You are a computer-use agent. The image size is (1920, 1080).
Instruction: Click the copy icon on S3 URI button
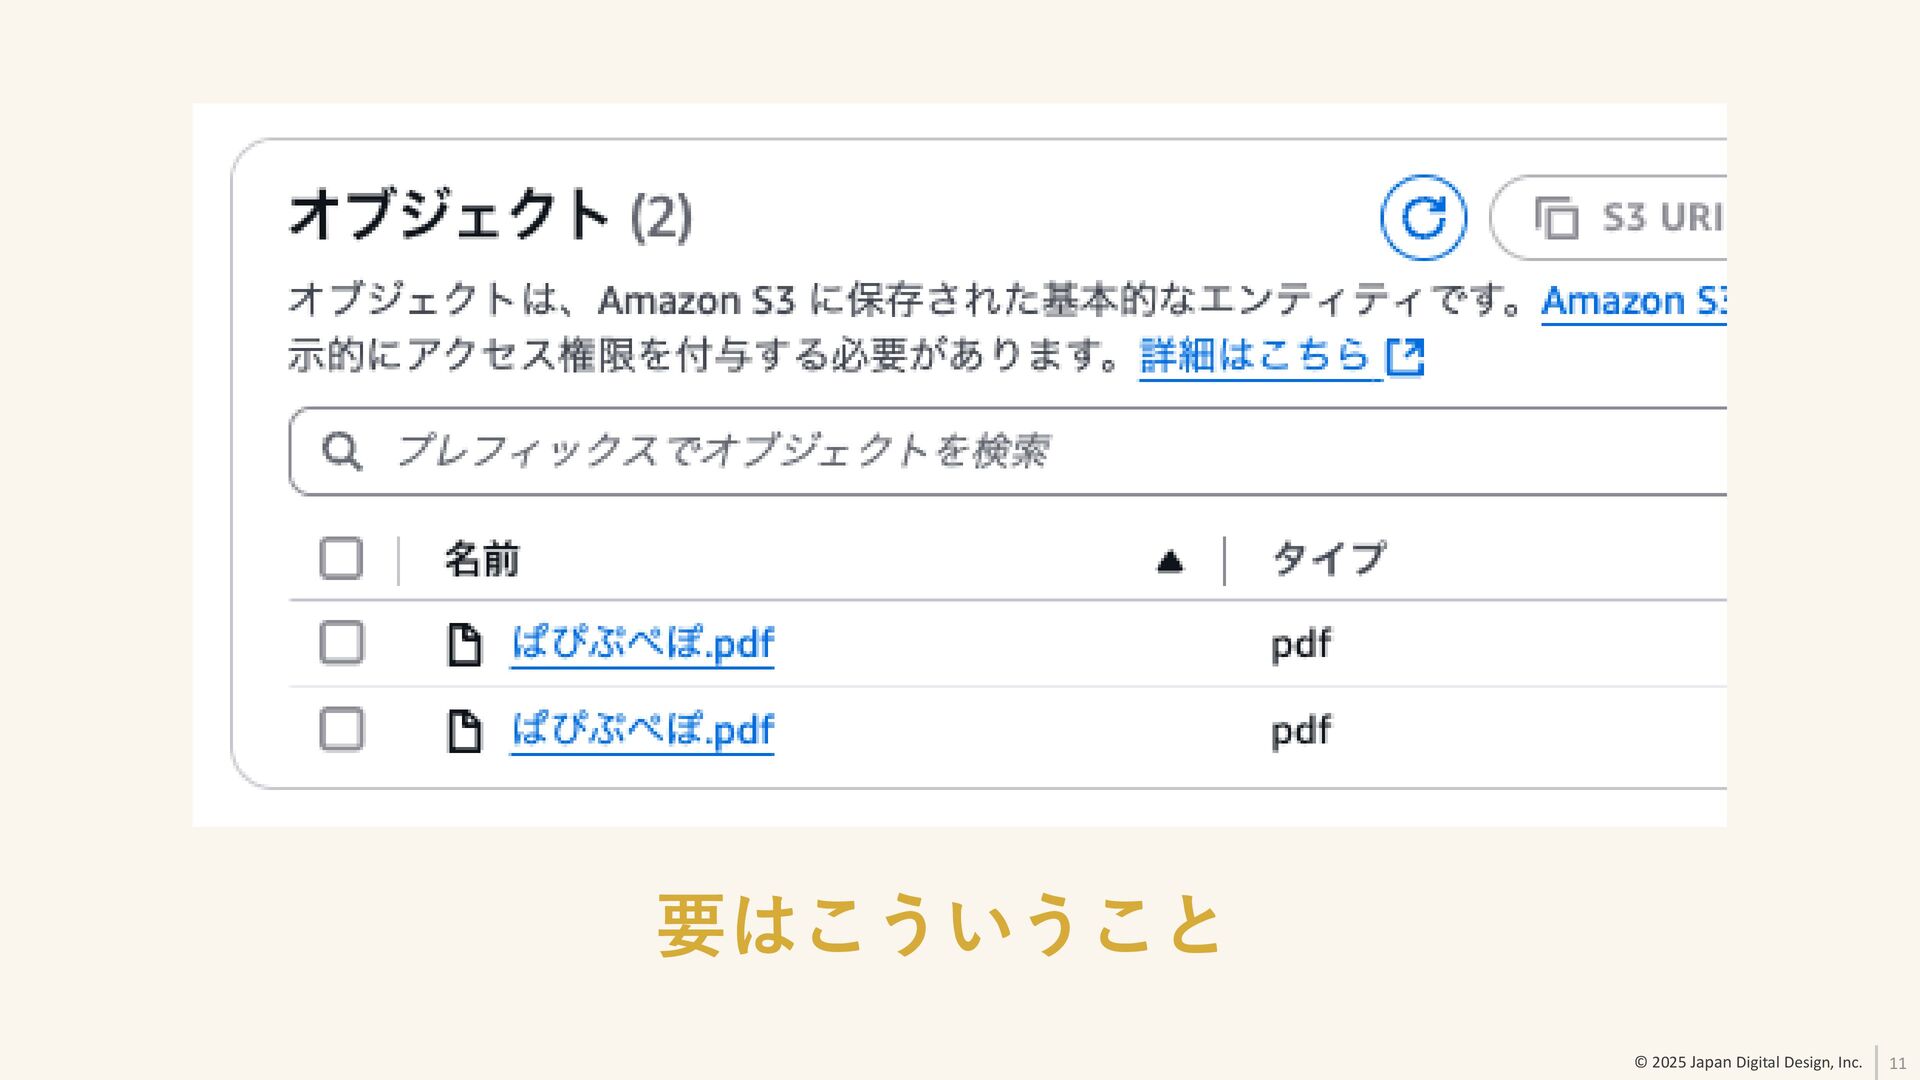click(1556, 218)
